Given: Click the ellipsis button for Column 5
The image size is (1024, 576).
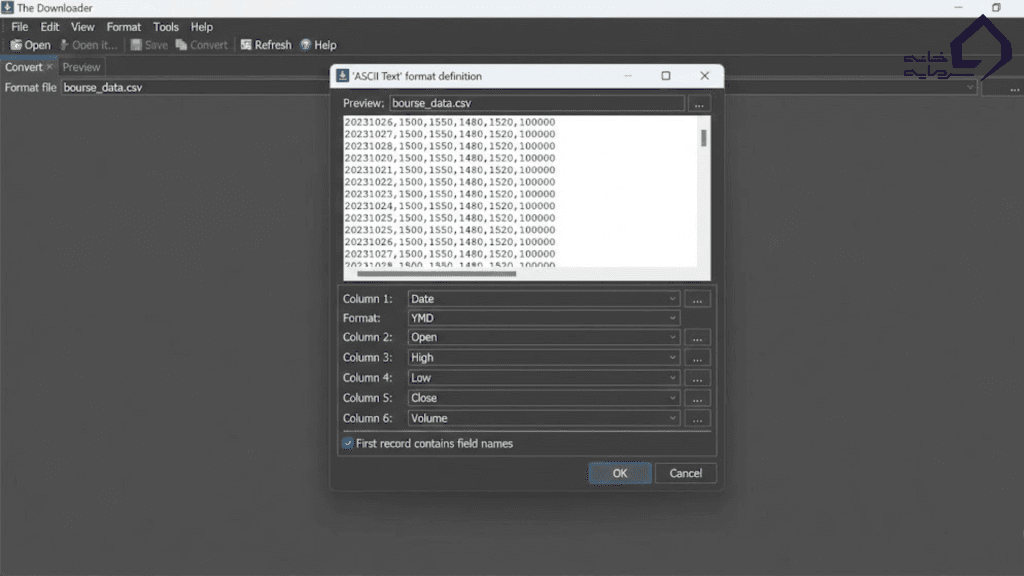Looking at the screenshot, I should (699, 398).
